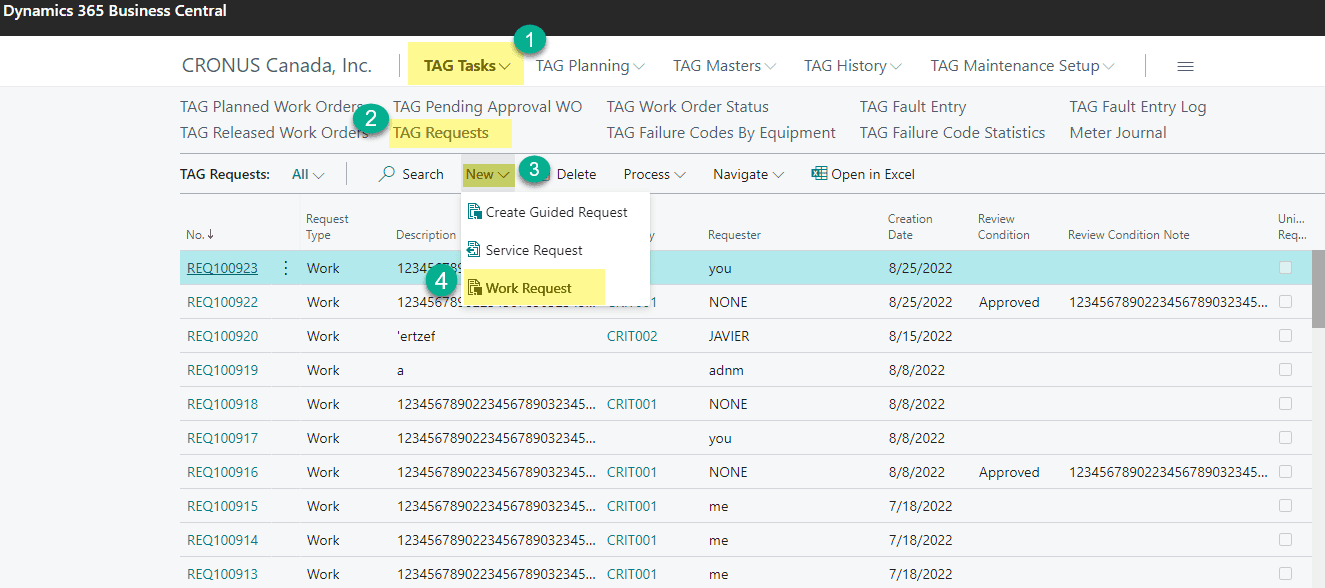Open request REQ100918

(222, 404)
